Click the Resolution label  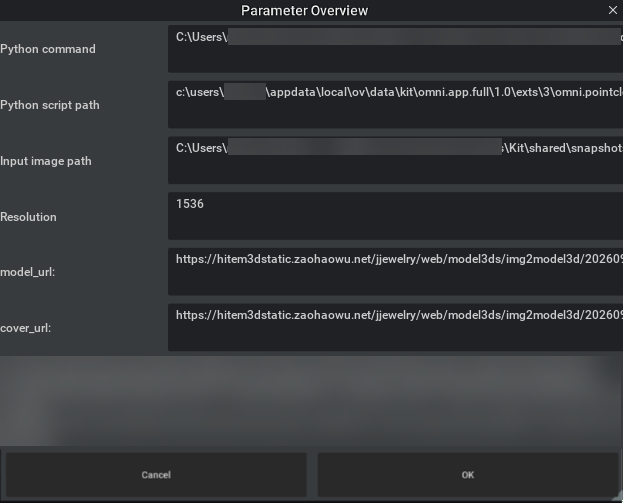point(28,217)
